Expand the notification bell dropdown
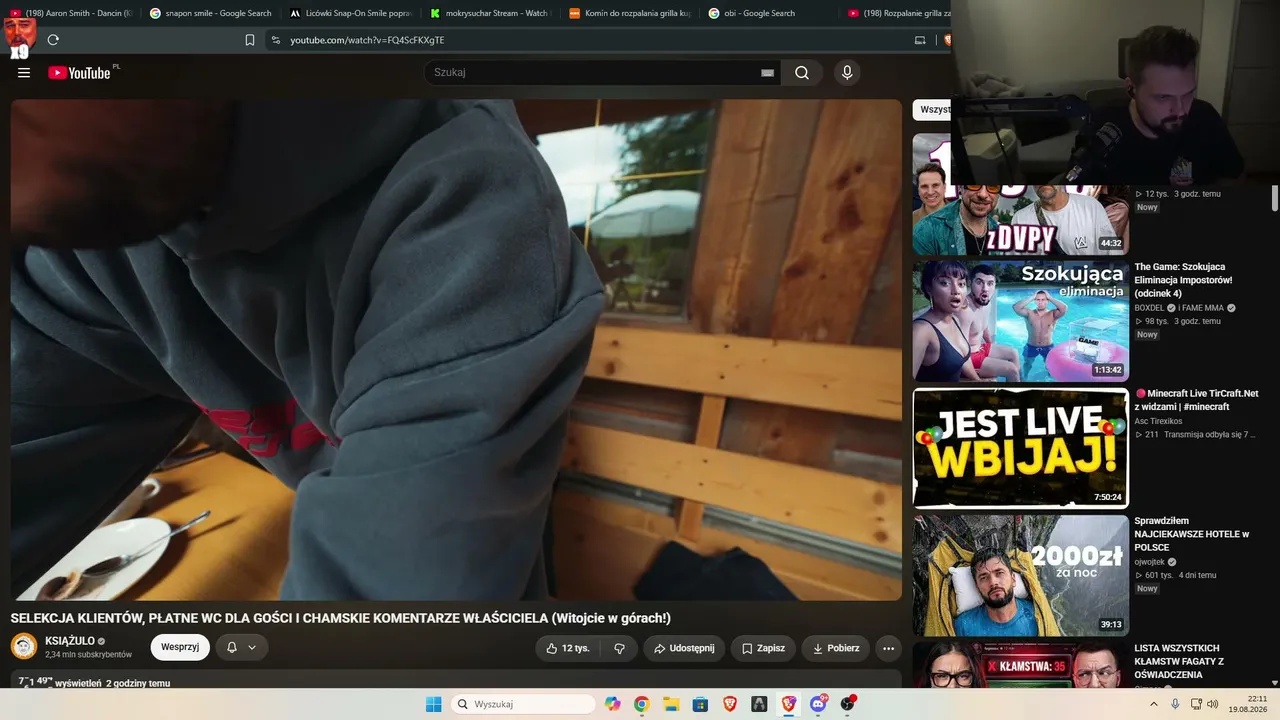Image resolution: width=1280 pixels, height=720 pixels. point(241,648)
